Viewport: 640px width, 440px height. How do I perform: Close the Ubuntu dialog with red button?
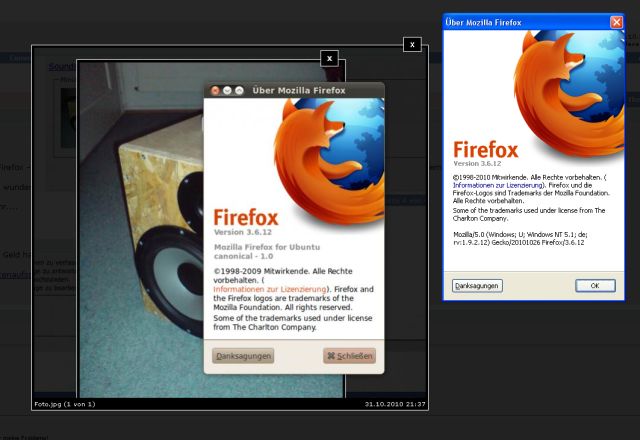(x=215, y=90)
